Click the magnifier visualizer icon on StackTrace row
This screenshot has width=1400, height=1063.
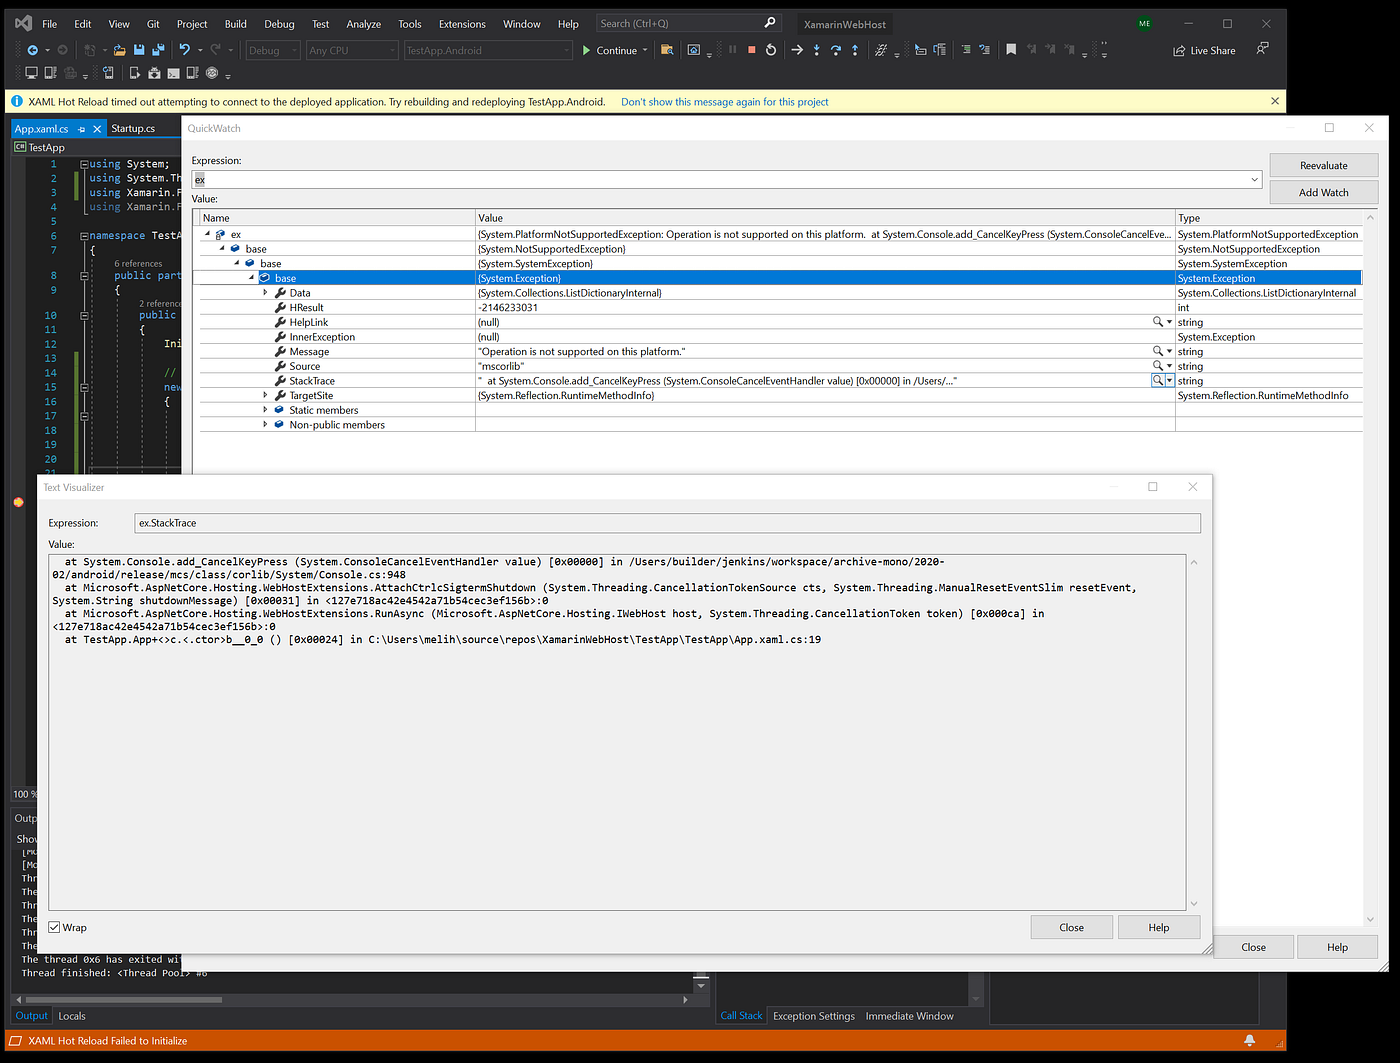pyautogui.click(x=1157, y=381)
